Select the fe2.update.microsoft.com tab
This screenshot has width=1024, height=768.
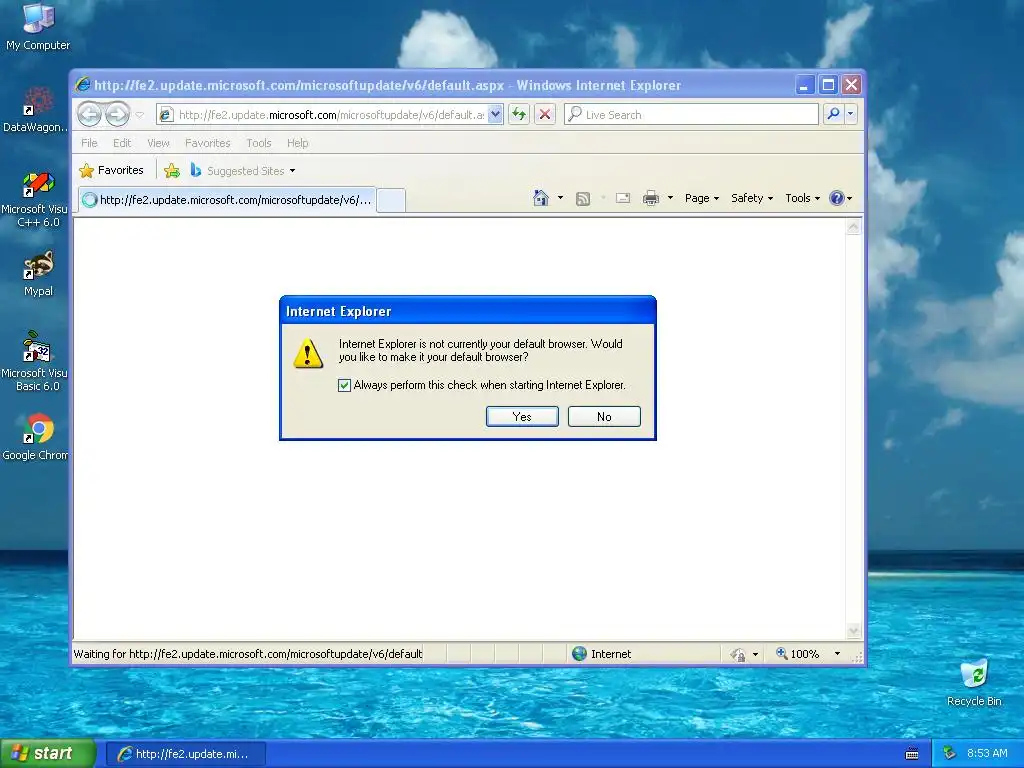click(x=227, y=200)
